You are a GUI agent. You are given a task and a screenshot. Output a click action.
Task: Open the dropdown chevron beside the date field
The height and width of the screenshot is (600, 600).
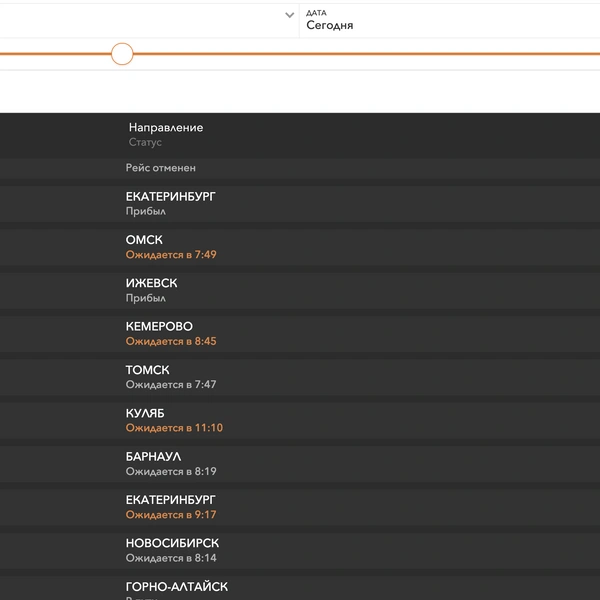[x=290, y=15]
